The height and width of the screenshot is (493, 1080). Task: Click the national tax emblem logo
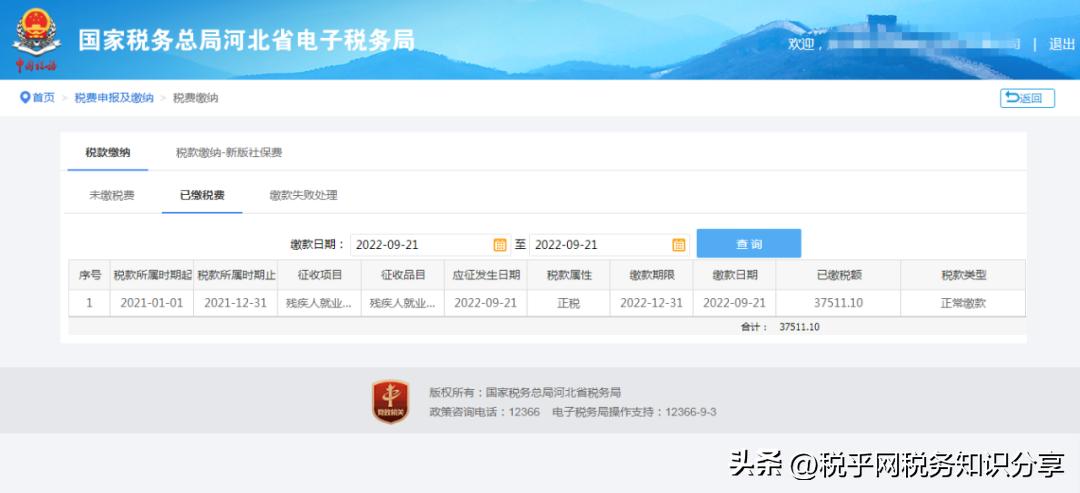(x=36, y=39)
